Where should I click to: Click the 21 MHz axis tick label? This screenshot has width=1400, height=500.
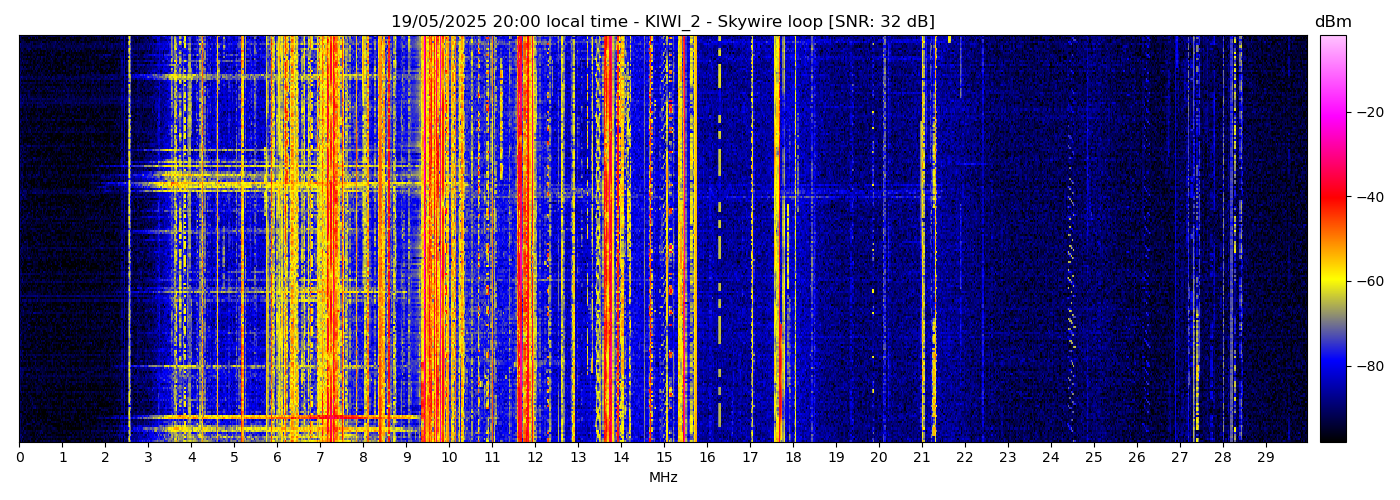click(x=922, y=458)
